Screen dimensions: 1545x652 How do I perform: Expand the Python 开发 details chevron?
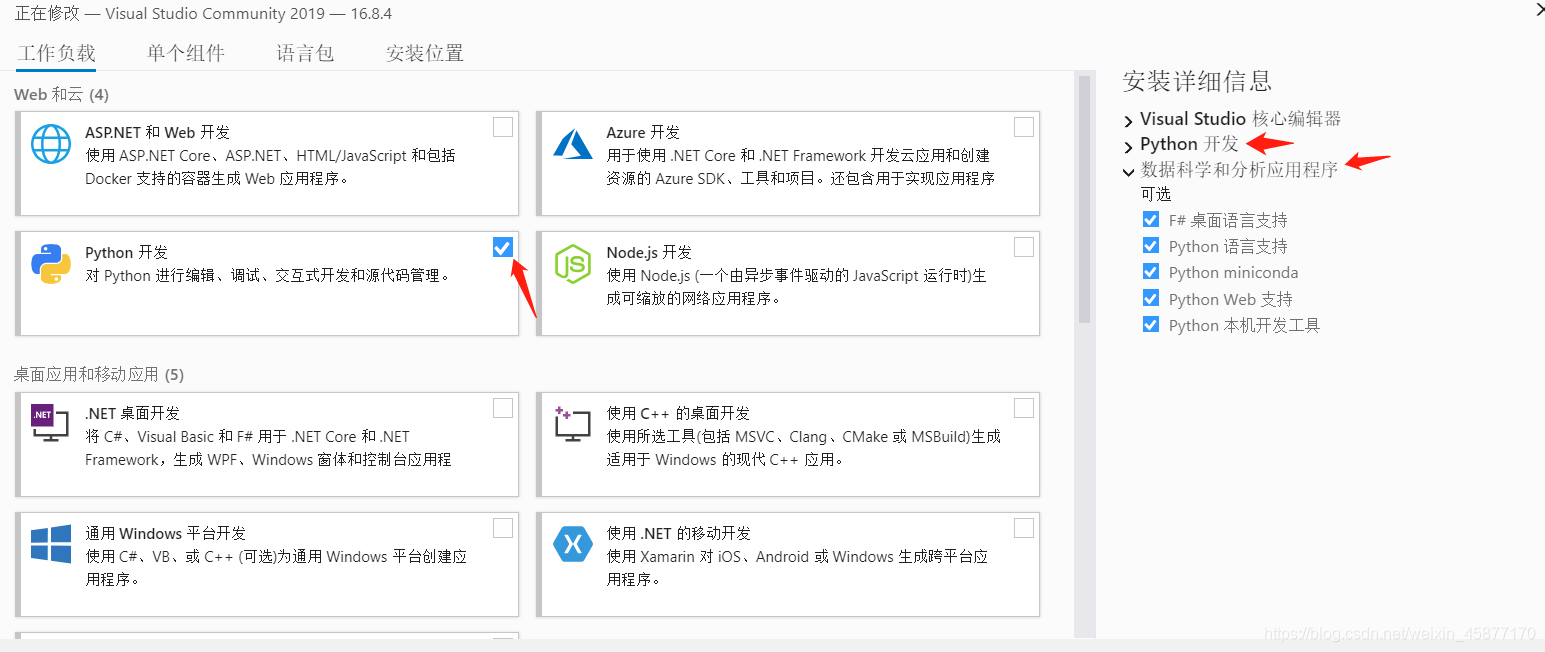click(1129, 146)
